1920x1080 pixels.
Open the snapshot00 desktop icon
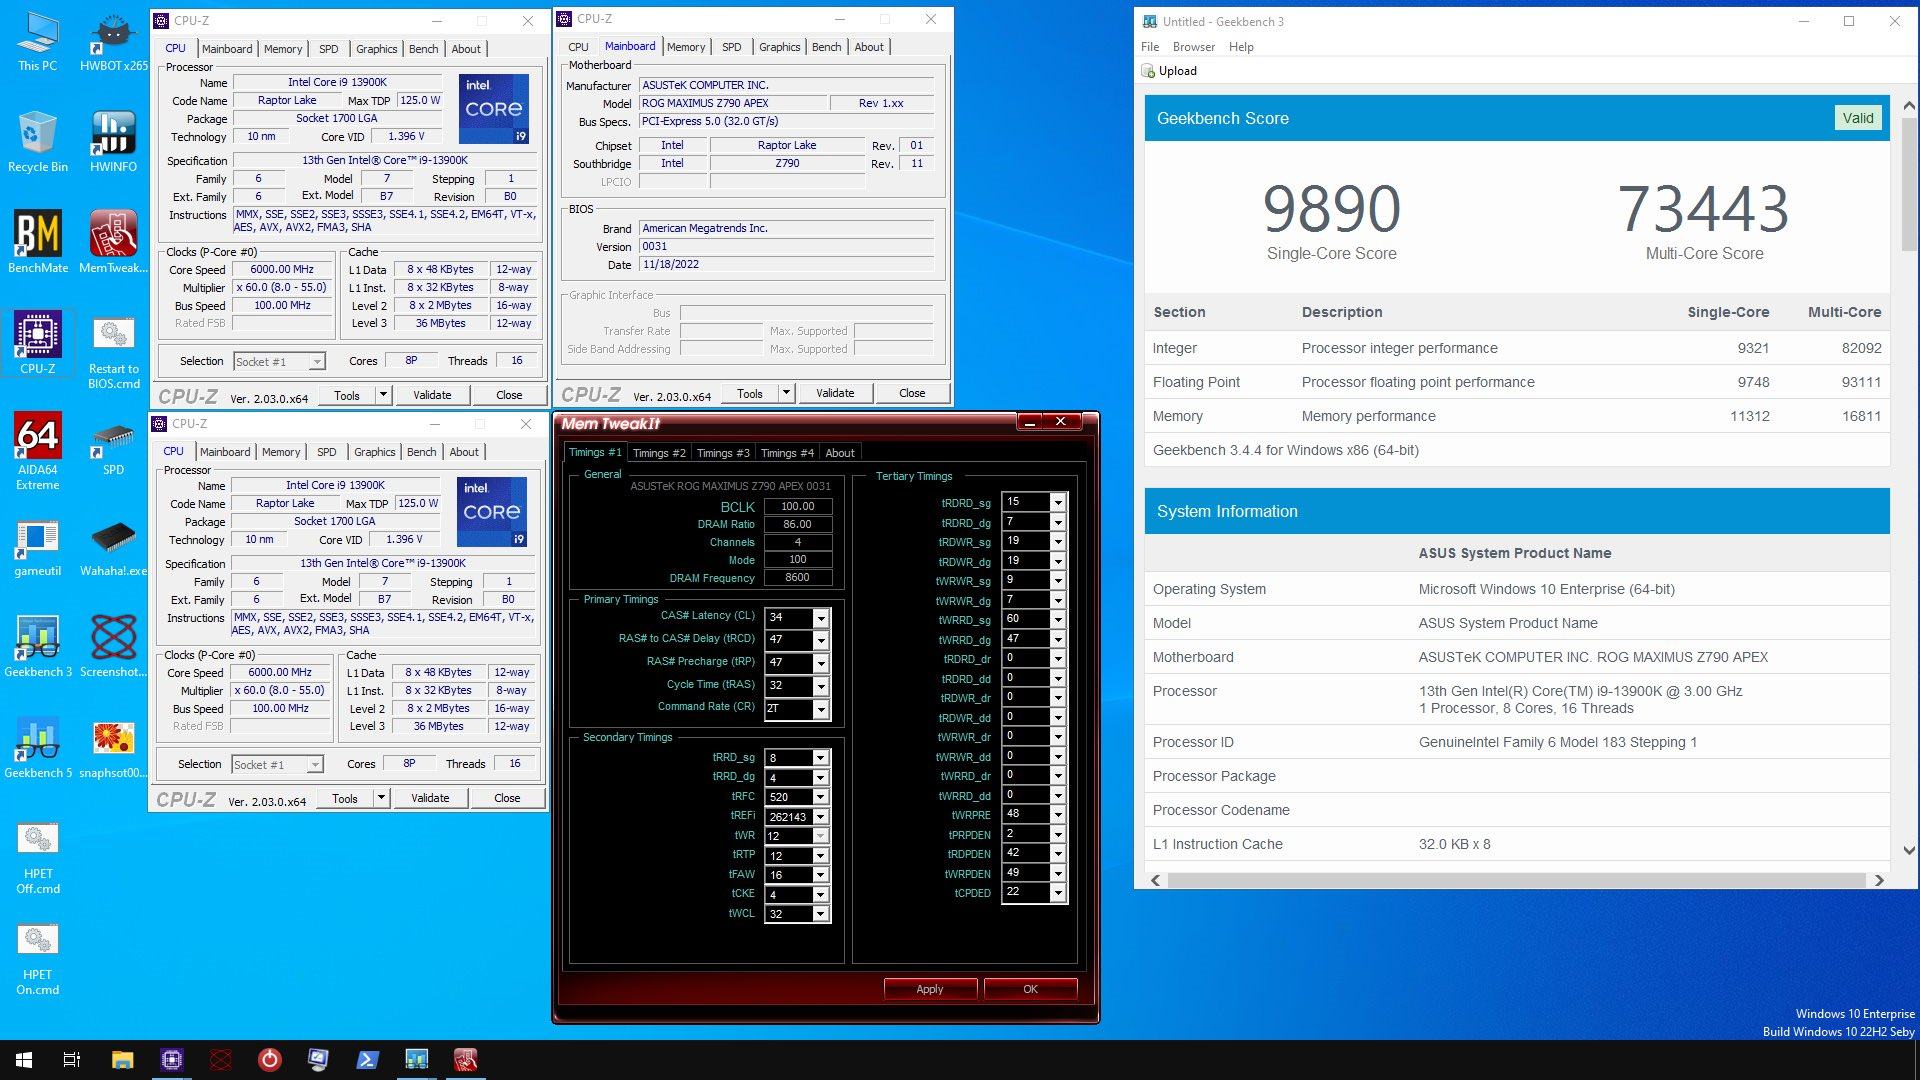[x=113, y=748]
